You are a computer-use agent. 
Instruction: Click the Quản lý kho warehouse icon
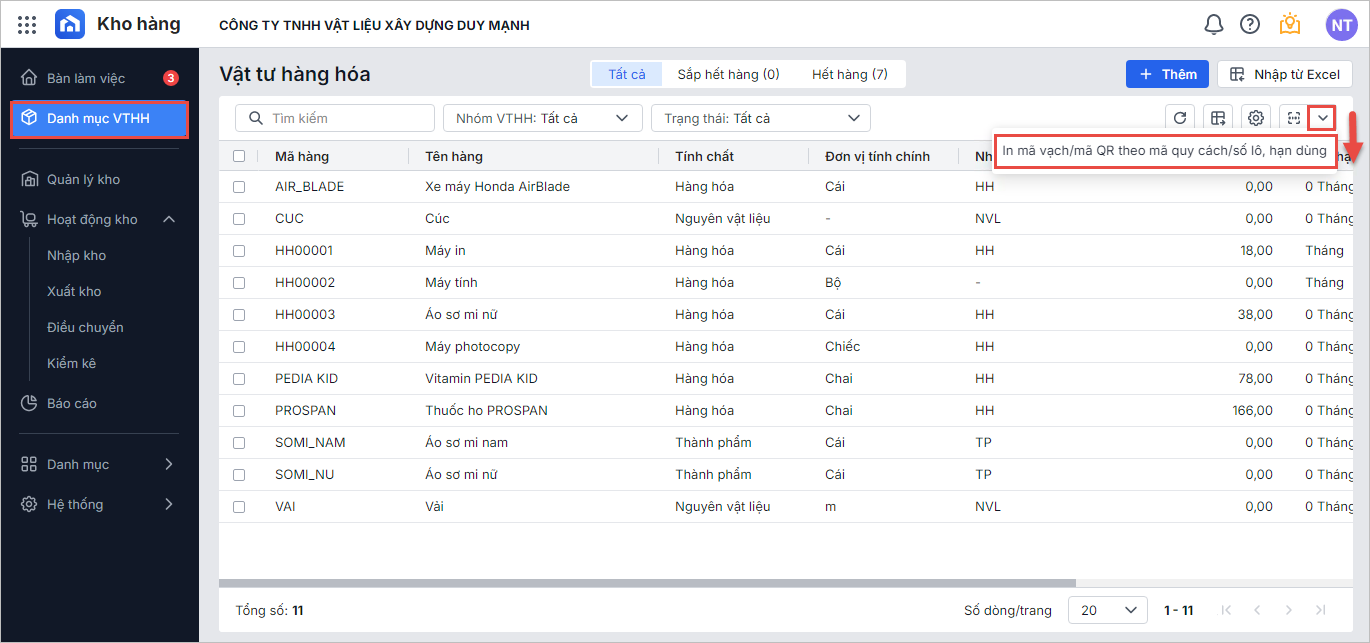(x=29, y=180)
